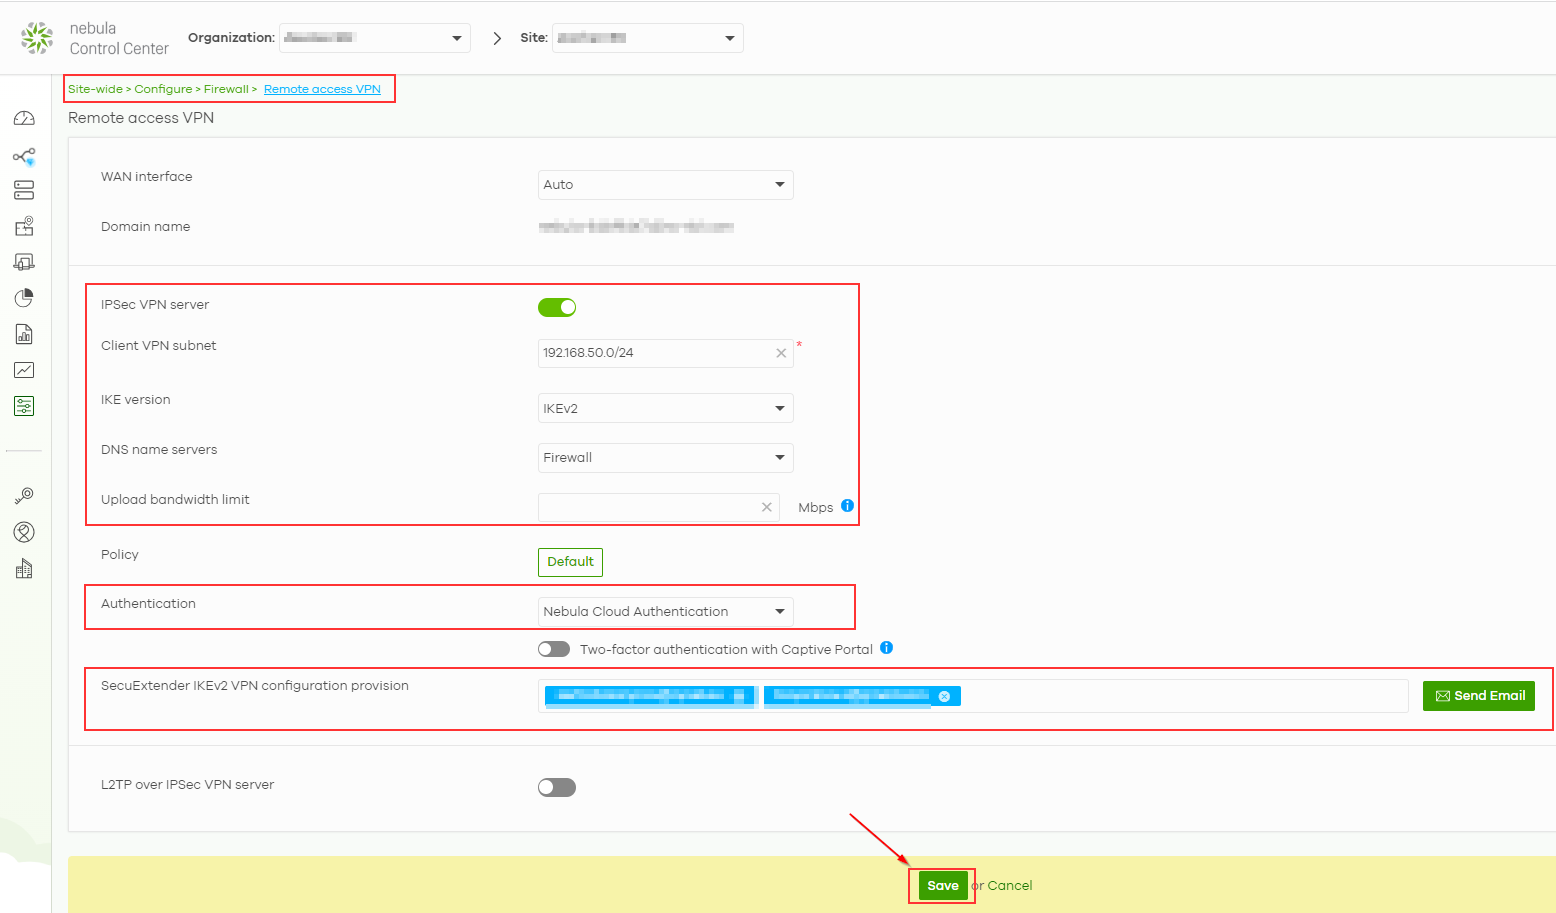The height and width of the screenshot is (913, 1556).
Task: Click the Client VPN subnet input field
Action: [x=655, y=353]
